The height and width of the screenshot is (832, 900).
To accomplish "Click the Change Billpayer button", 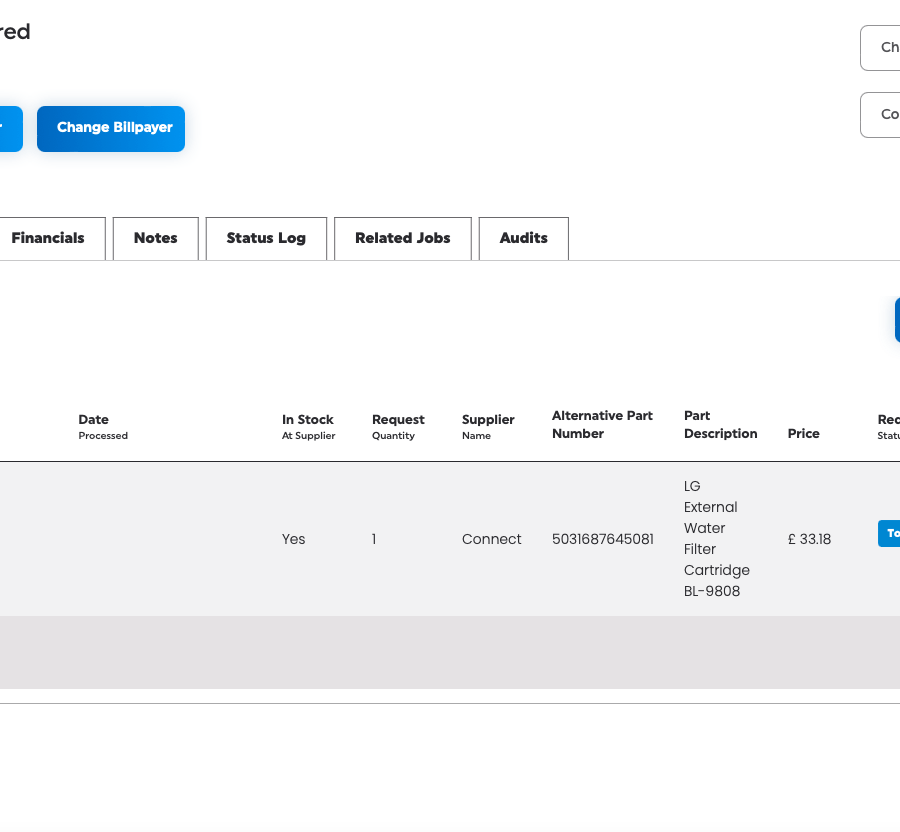I will click(x=111, y=128).
